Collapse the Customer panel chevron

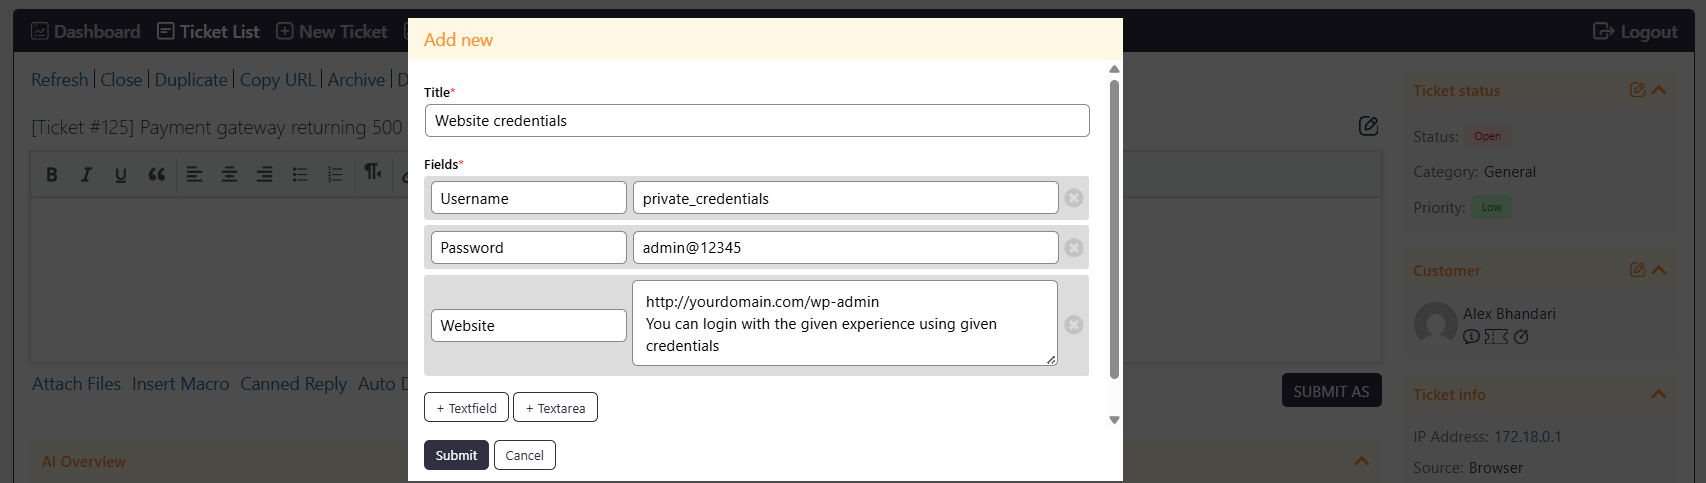[1660, 270]
